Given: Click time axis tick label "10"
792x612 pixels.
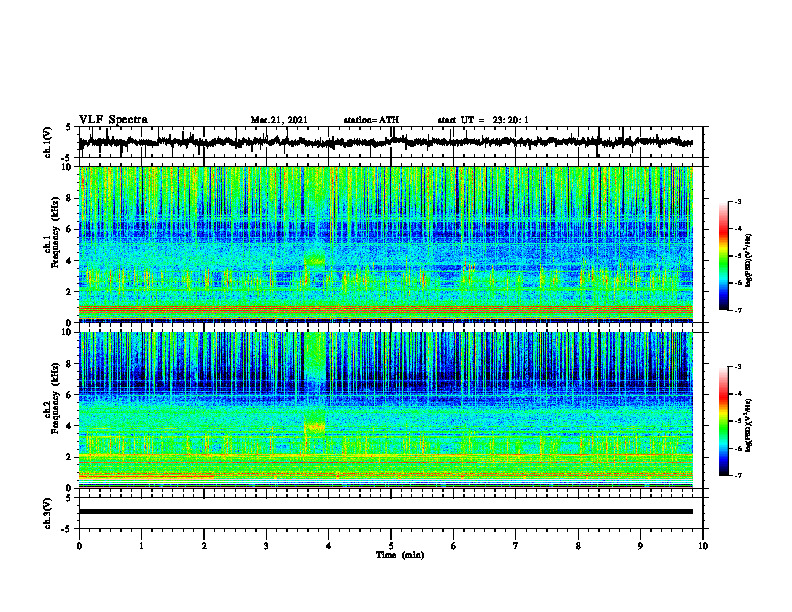Looking at the screenshot, I should pos(703,546).
